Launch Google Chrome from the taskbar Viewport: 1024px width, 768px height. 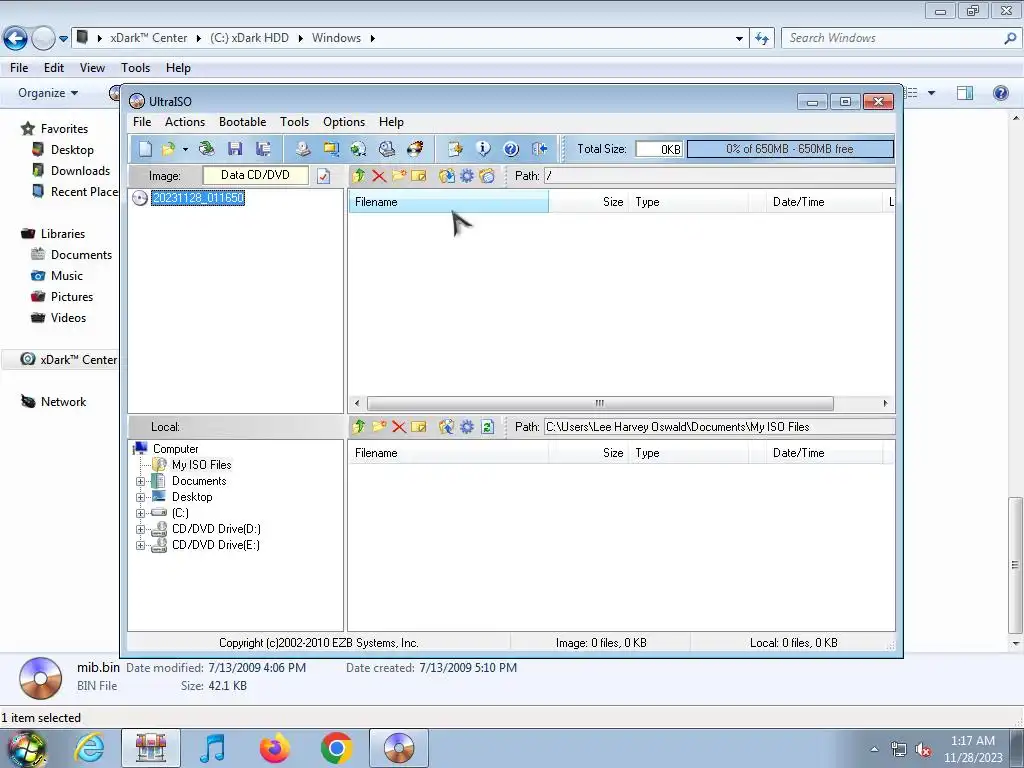point(336,748)
